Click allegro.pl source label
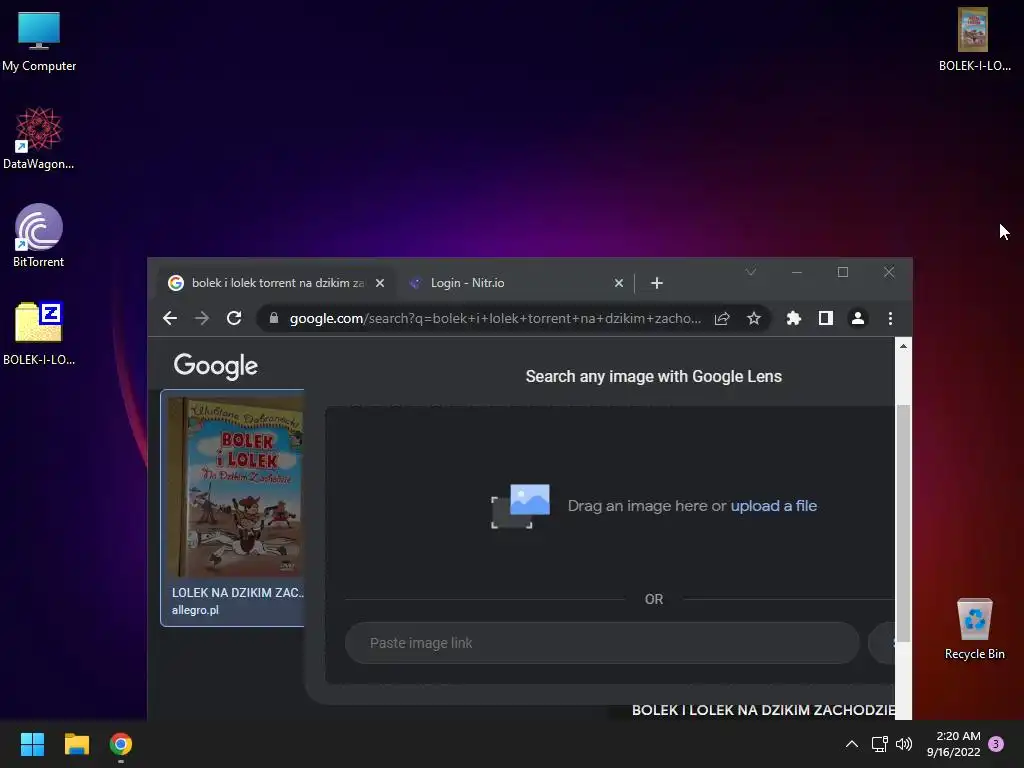 (x=195, y=610)
